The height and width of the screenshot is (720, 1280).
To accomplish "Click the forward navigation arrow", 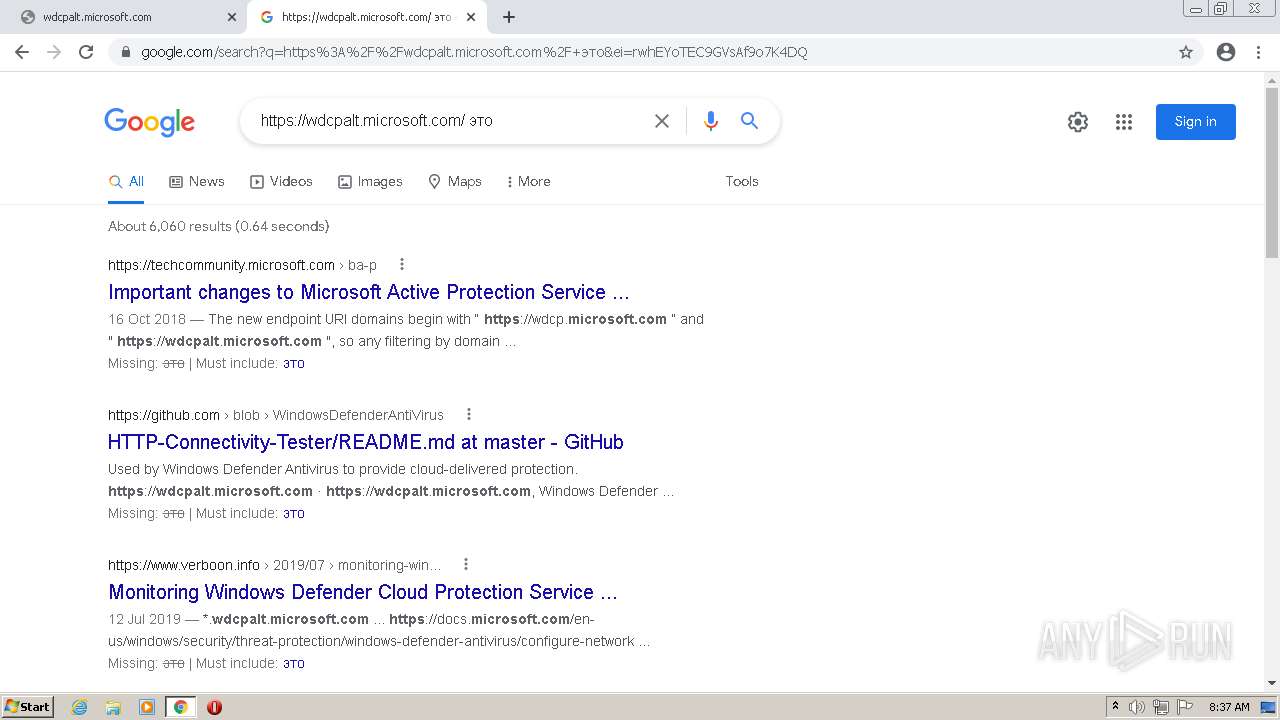I will tap(54, 52).
